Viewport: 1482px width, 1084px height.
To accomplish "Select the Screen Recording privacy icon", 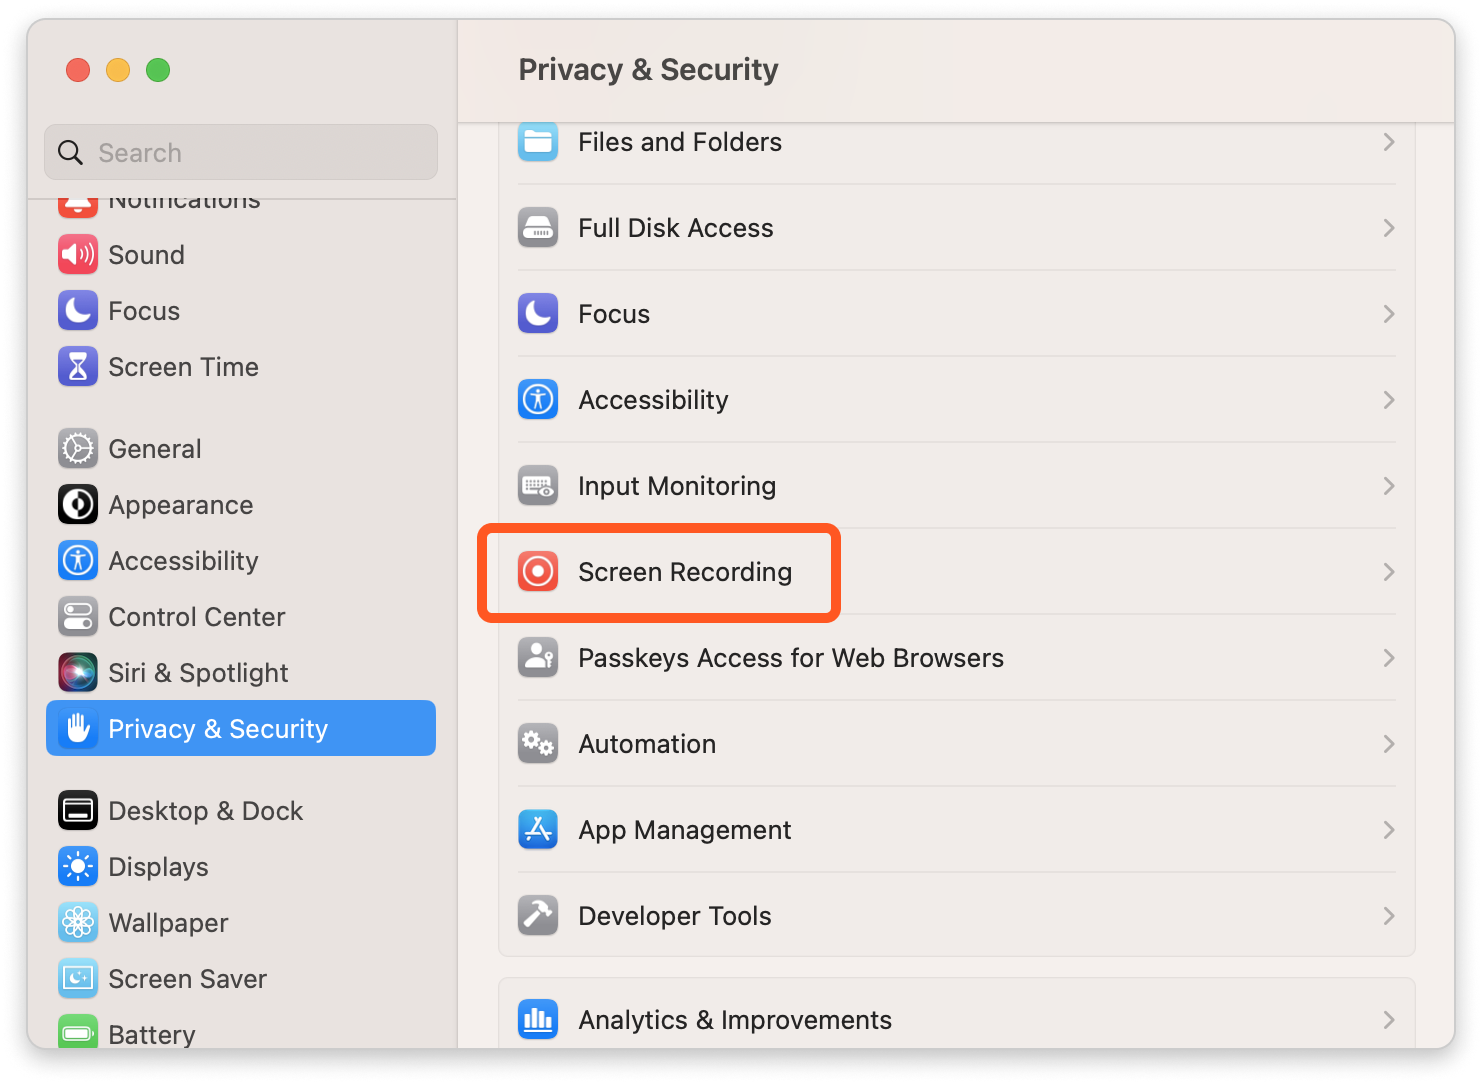I will coord(538,572).
